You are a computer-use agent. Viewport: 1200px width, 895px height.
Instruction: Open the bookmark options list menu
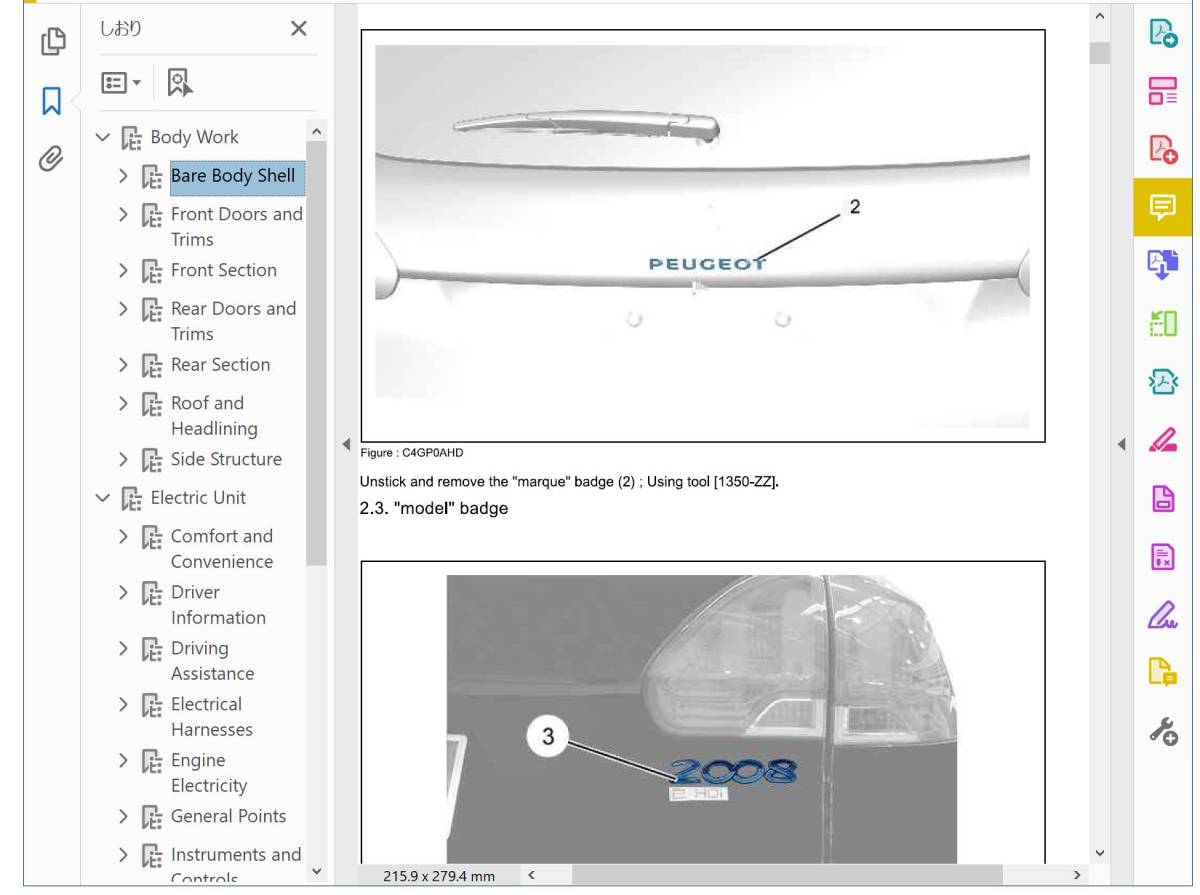(122, 83)
